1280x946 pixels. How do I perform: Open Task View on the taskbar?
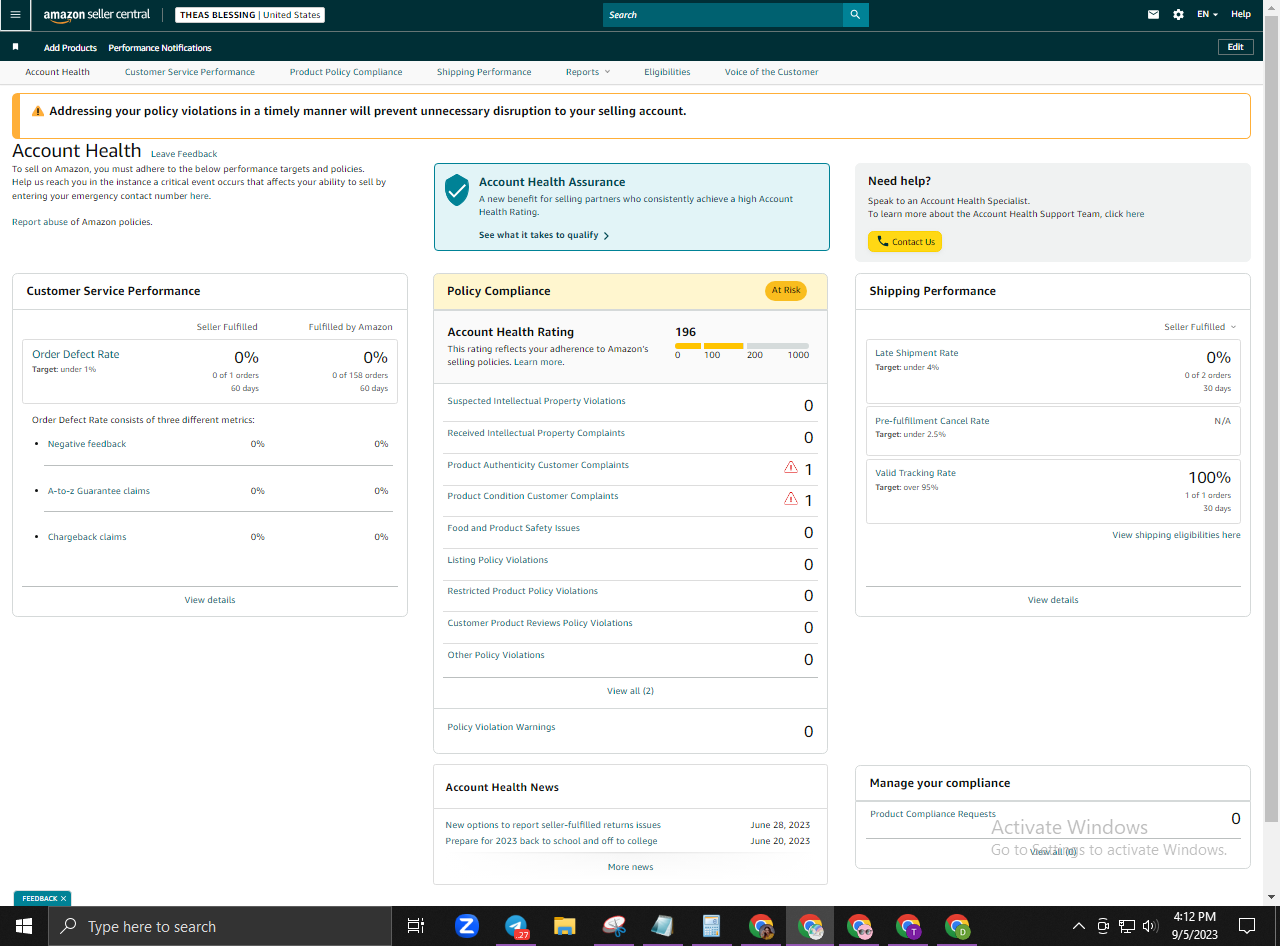416,926
